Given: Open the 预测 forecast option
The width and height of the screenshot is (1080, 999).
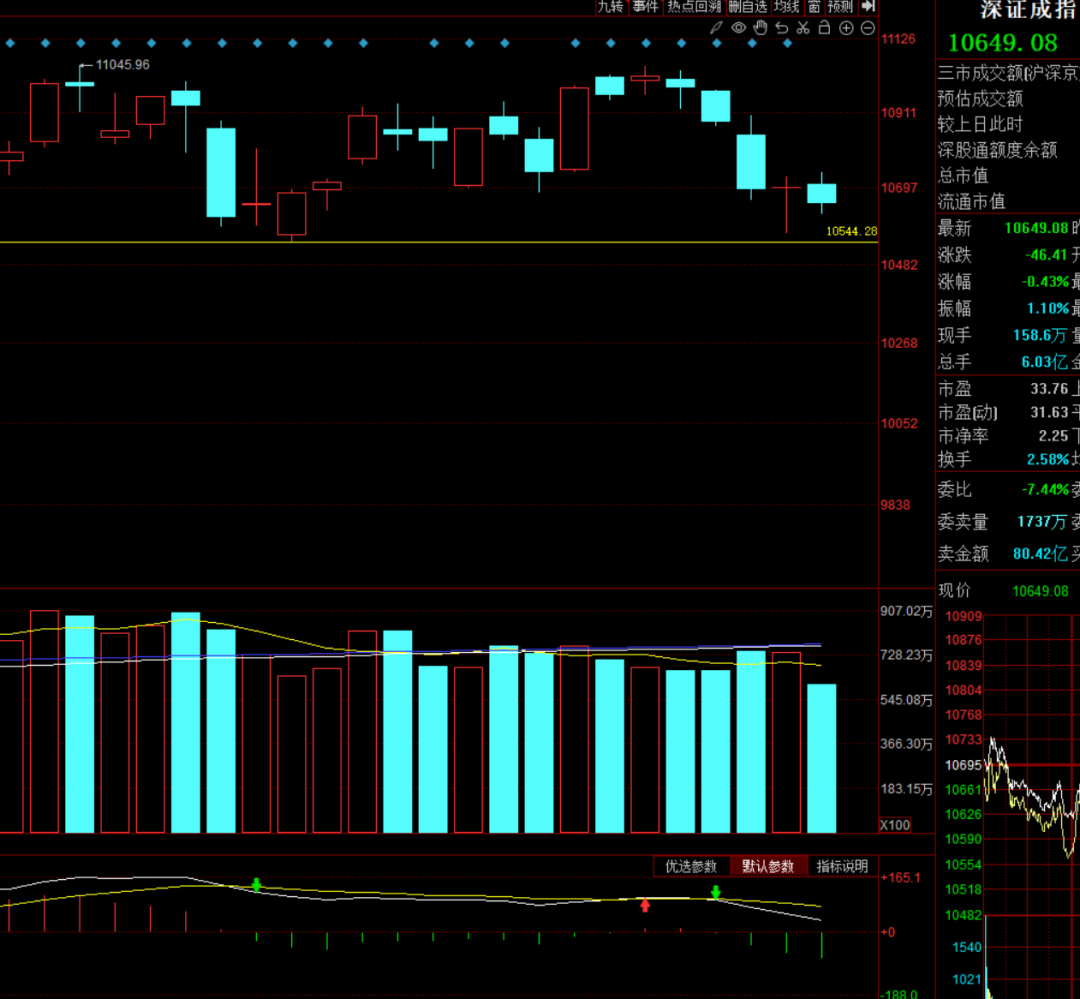Looking at the screenshot, I should coord(840,6).
